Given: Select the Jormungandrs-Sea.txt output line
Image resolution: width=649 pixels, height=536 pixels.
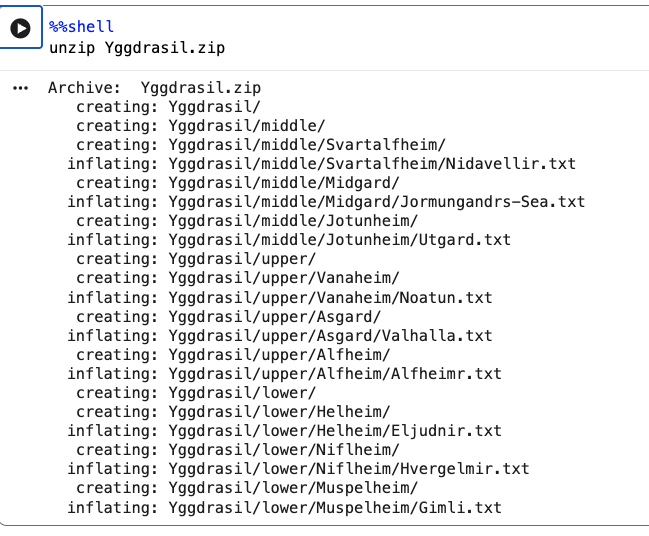Looking at the screenshot, I should [326, 202].
